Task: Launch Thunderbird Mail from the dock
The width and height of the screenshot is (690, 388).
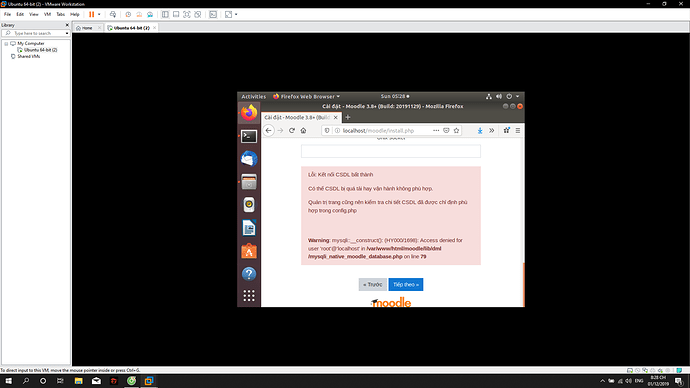Action: tap(249, 159)
